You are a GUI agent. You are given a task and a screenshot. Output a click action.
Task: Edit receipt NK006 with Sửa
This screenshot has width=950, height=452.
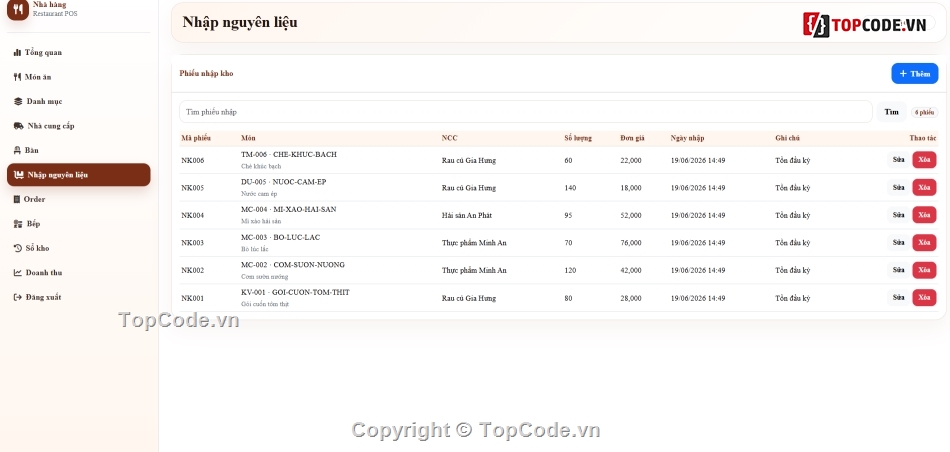click(899, 160)
